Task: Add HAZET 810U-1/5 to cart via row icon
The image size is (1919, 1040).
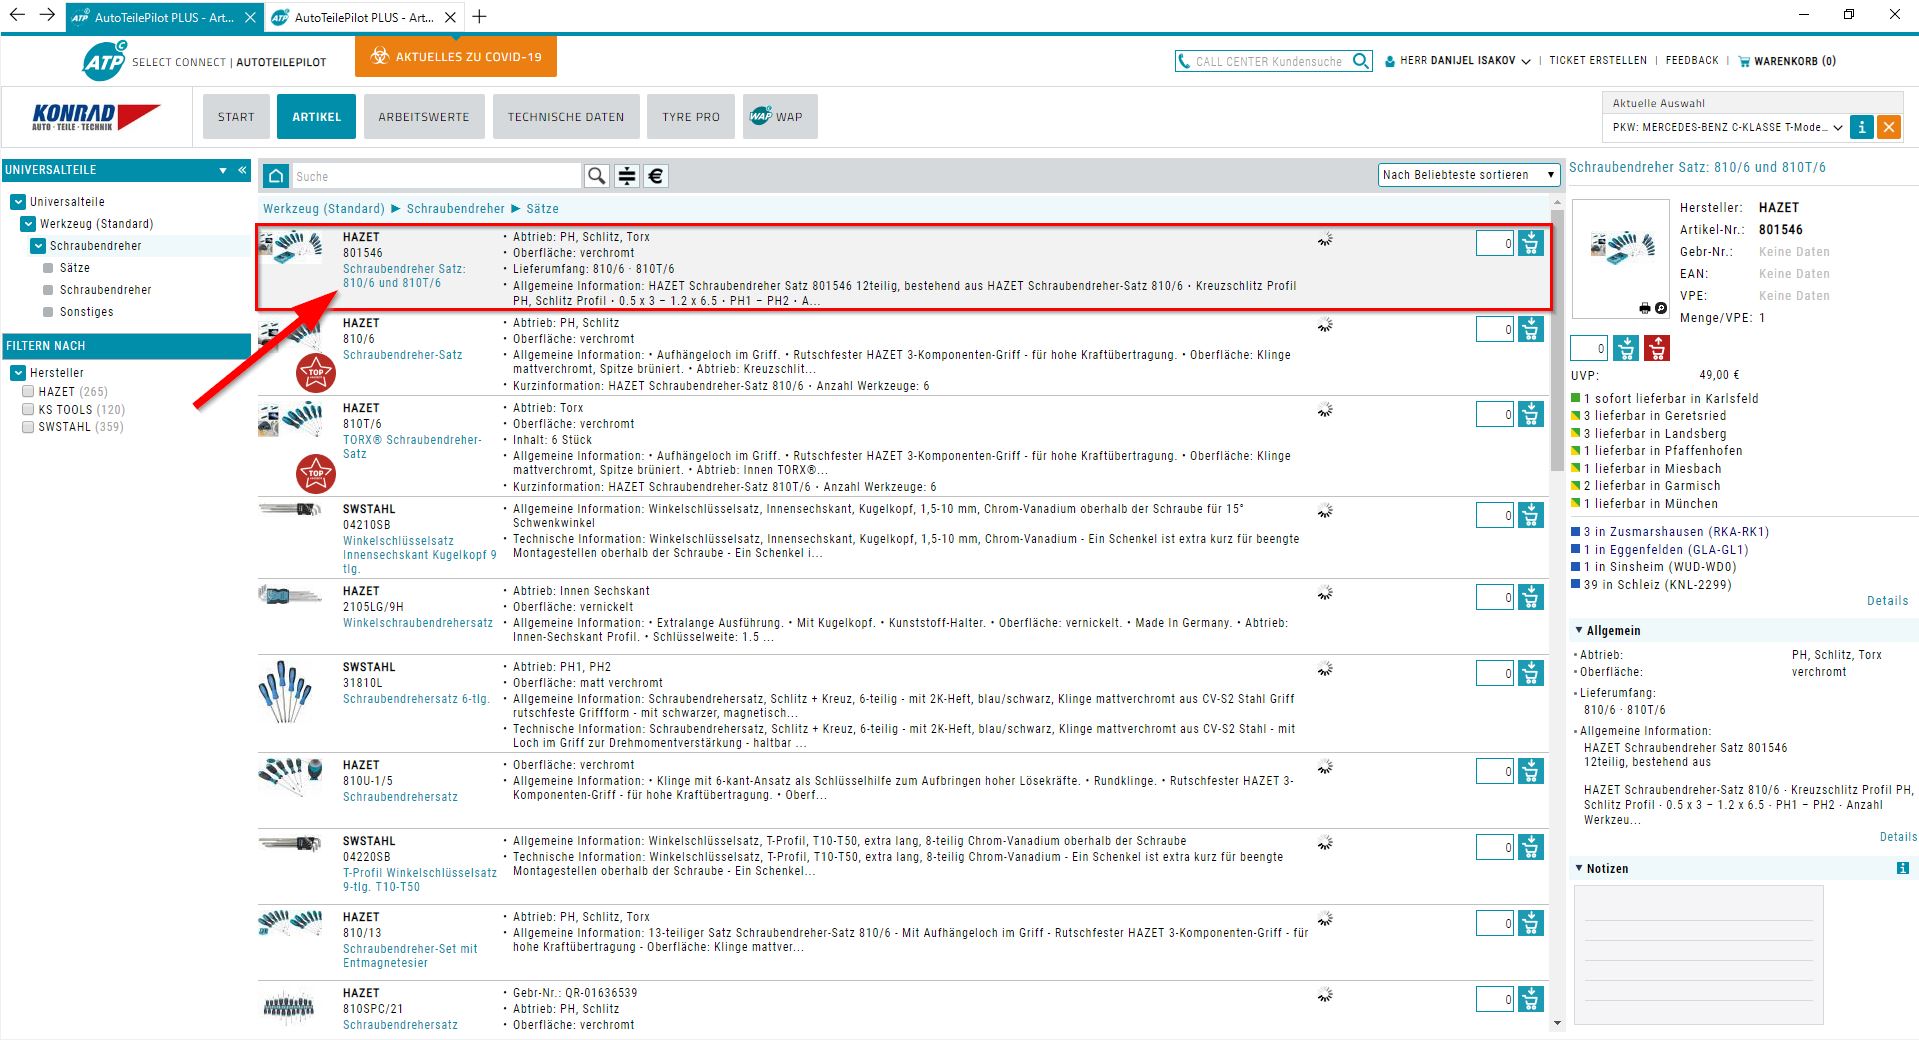Action: [x=1530, y=771]
